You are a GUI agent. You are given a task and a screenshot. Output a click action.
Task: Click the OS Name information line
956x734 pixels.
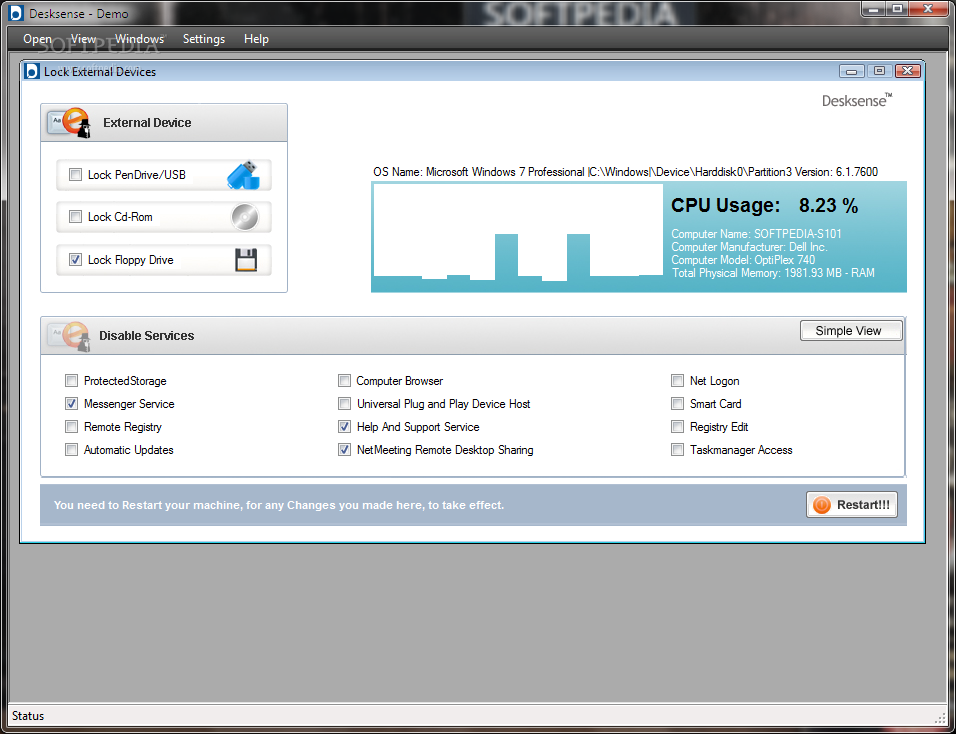click(x=626, y=172)
